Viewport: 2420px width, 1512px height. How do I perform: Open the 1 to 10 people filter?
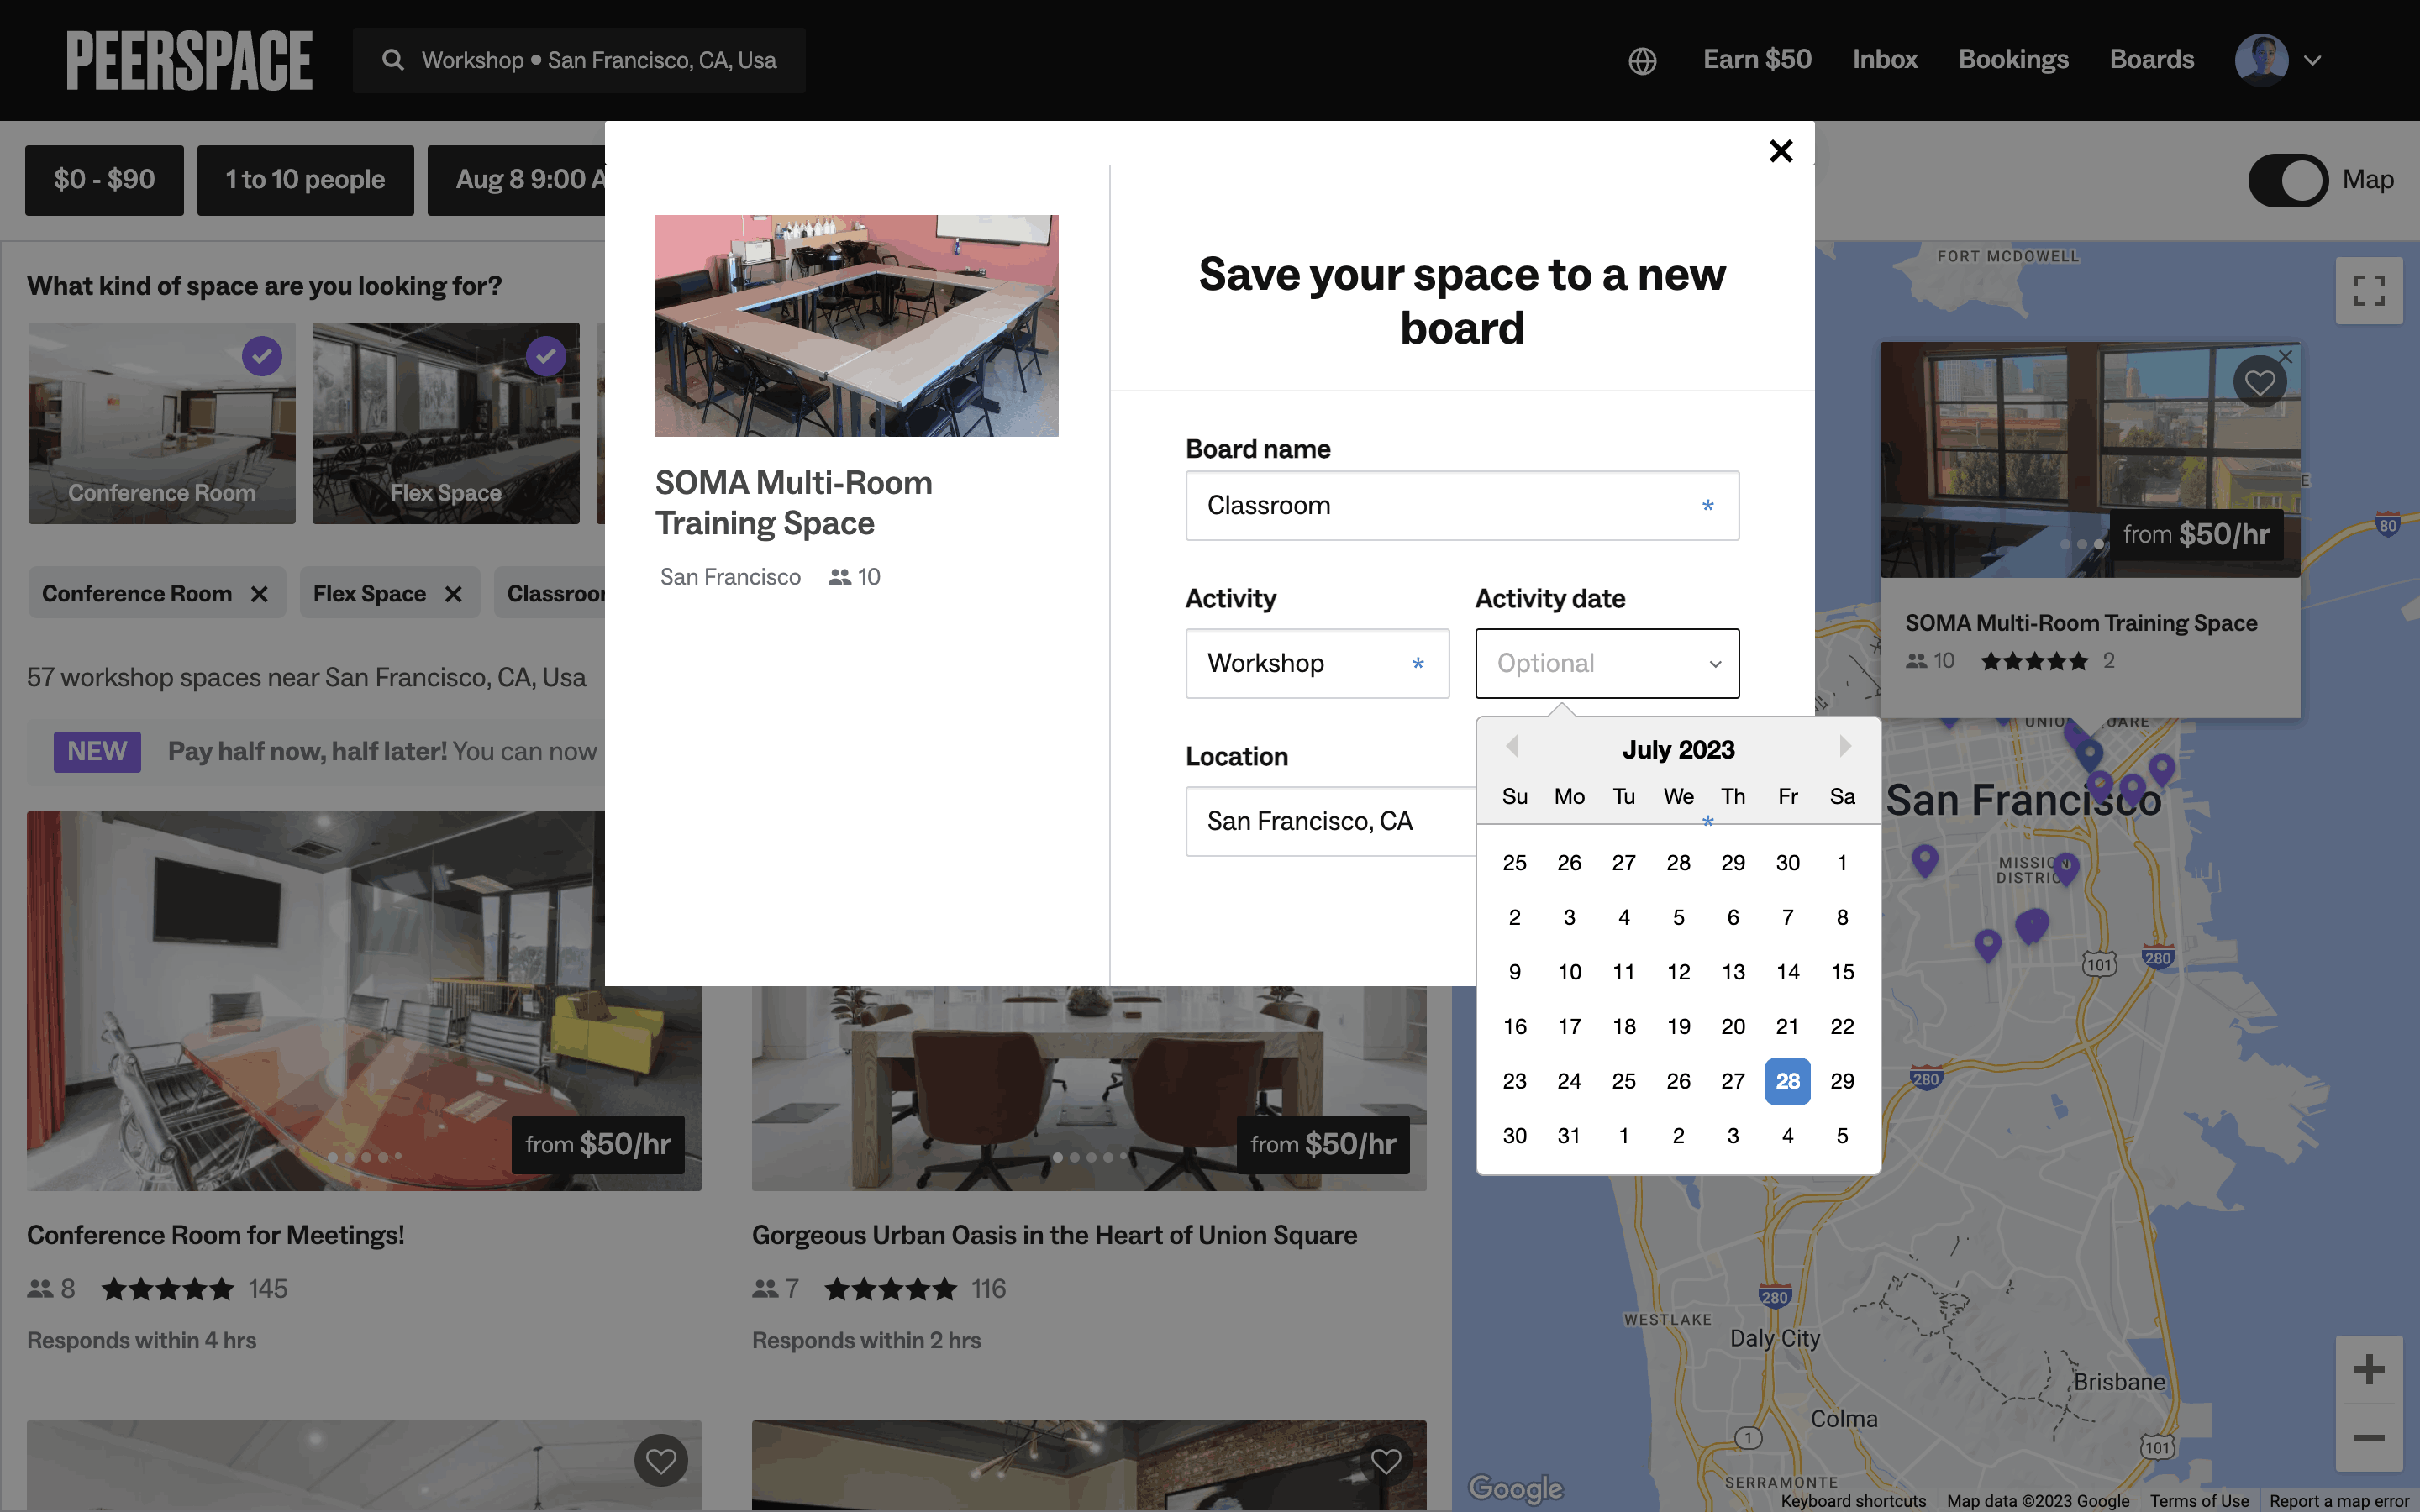pyautogui.click(x=305, y=180)
